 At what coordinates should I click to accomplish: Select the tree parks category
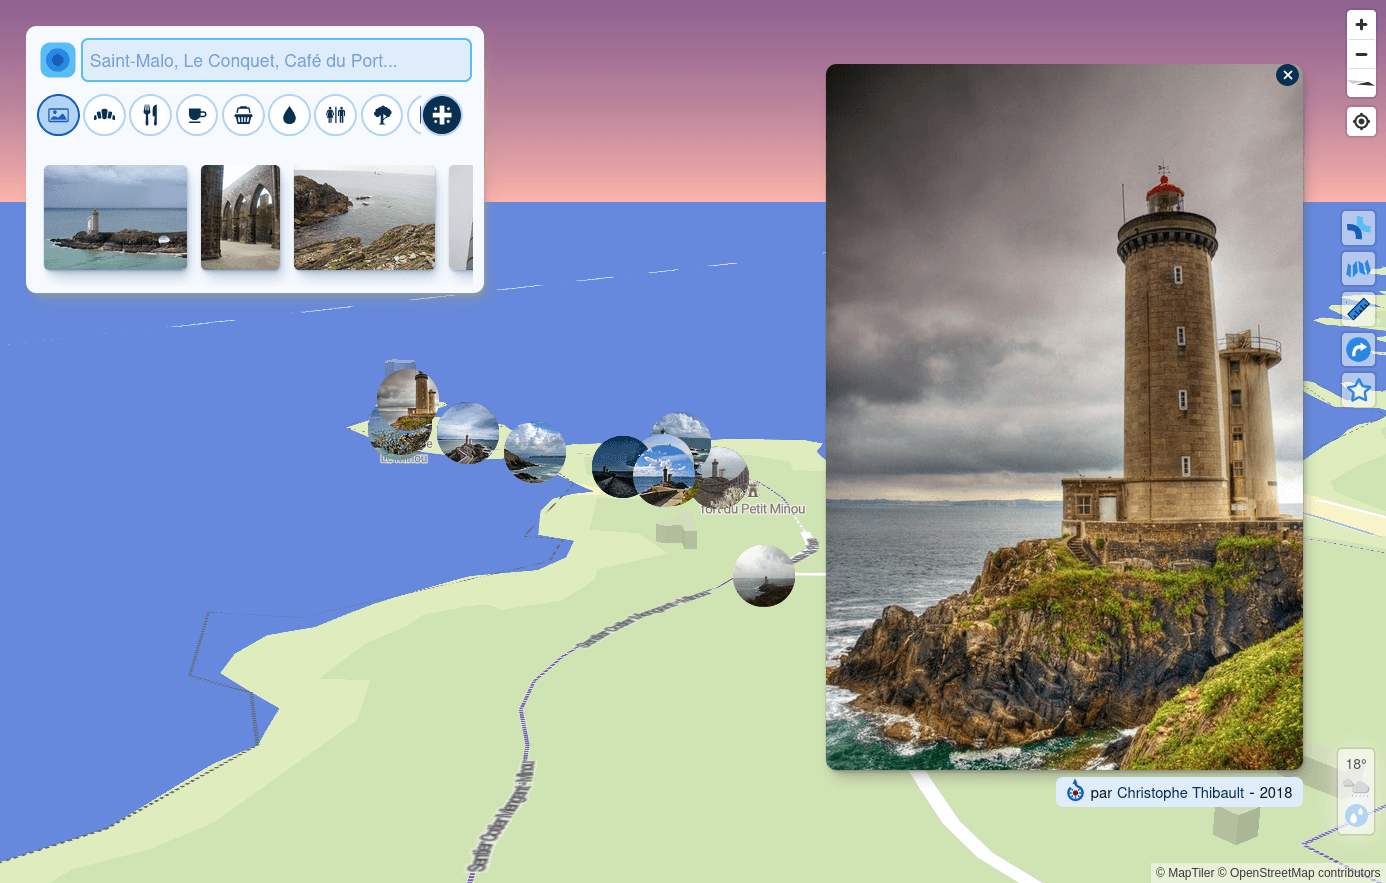[381, 115]
